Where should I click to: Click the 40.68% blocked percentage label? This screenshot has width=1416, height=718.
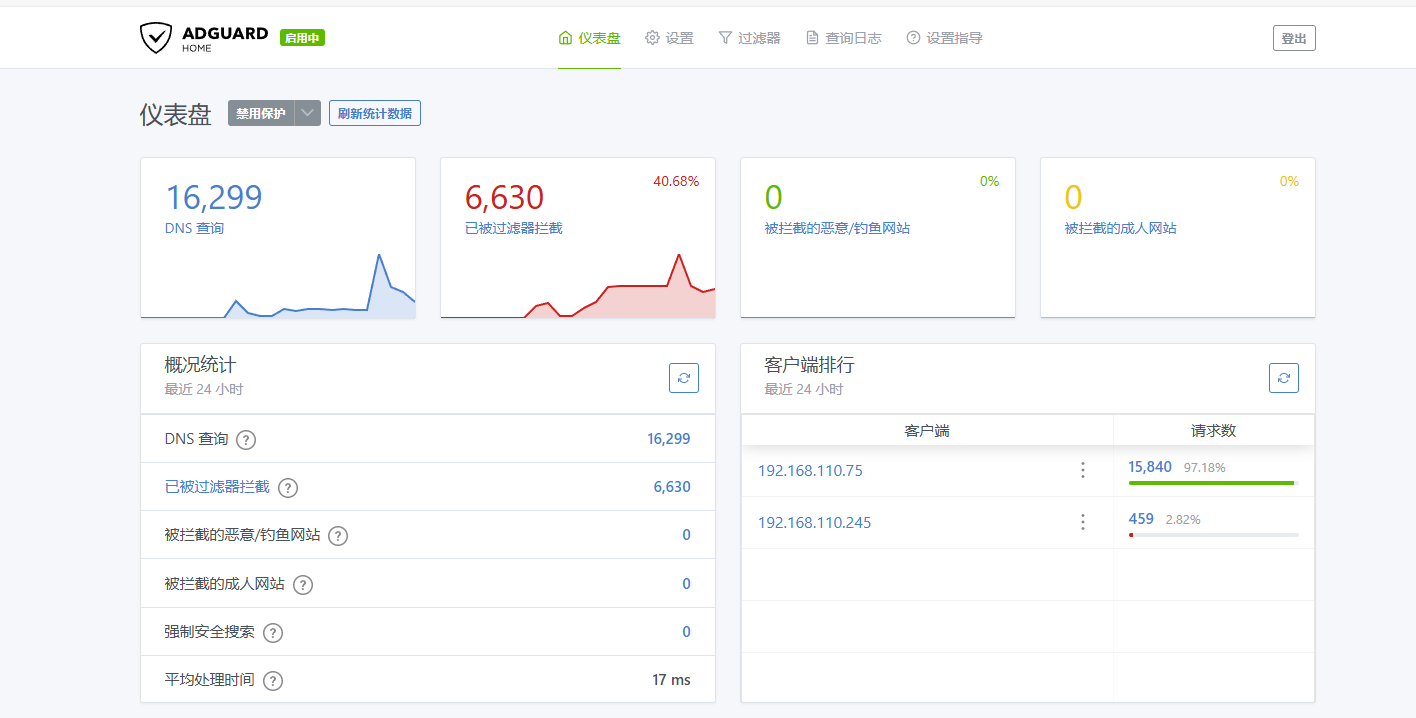(676, 181)
